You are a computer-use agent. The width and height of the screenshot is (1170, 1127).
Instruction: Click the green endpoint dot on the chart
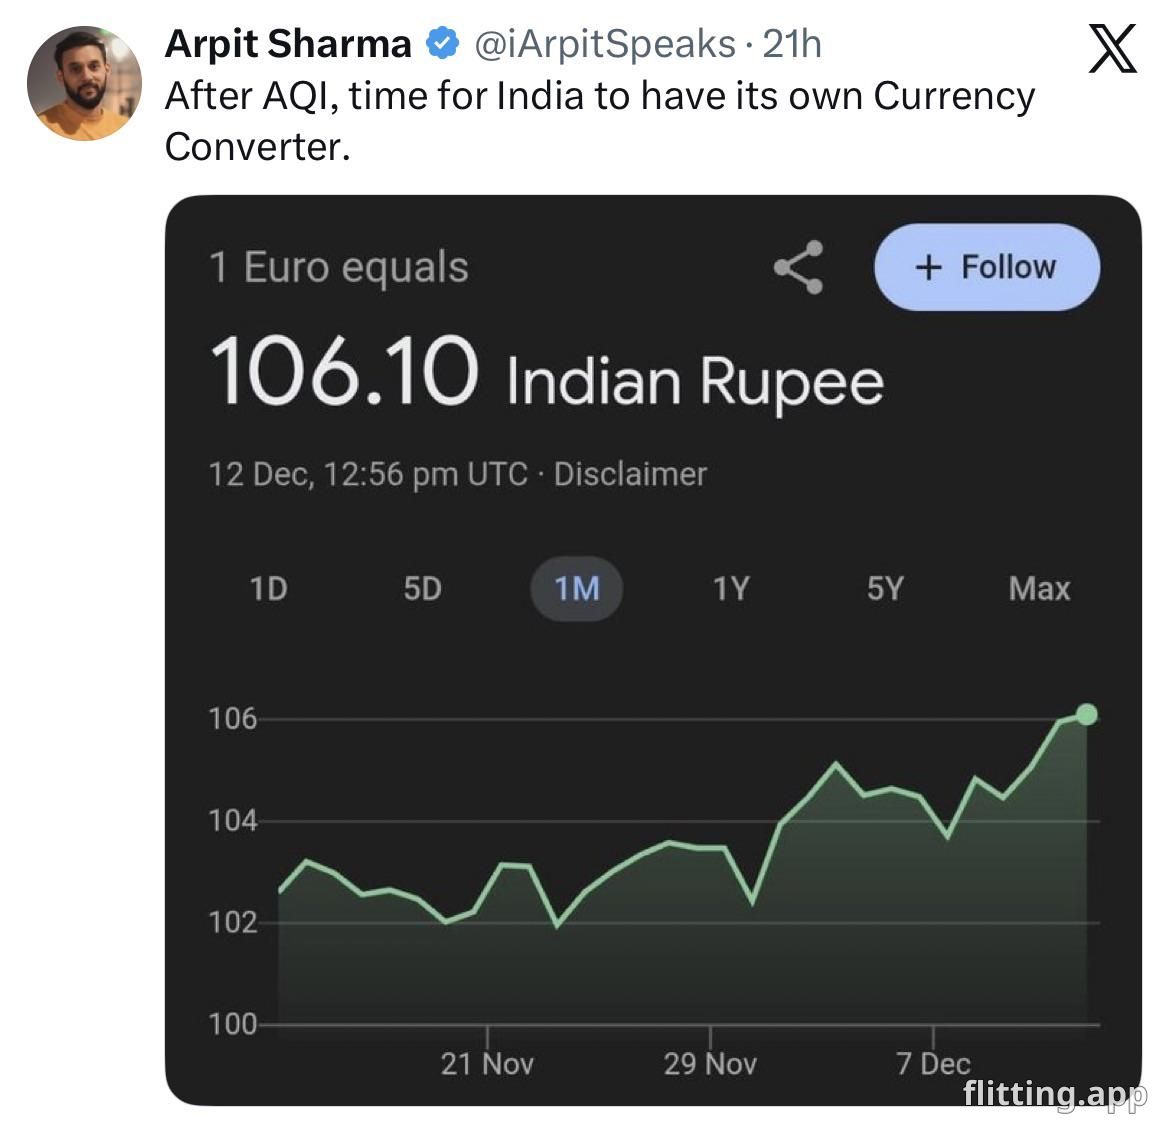[1085, 714]
